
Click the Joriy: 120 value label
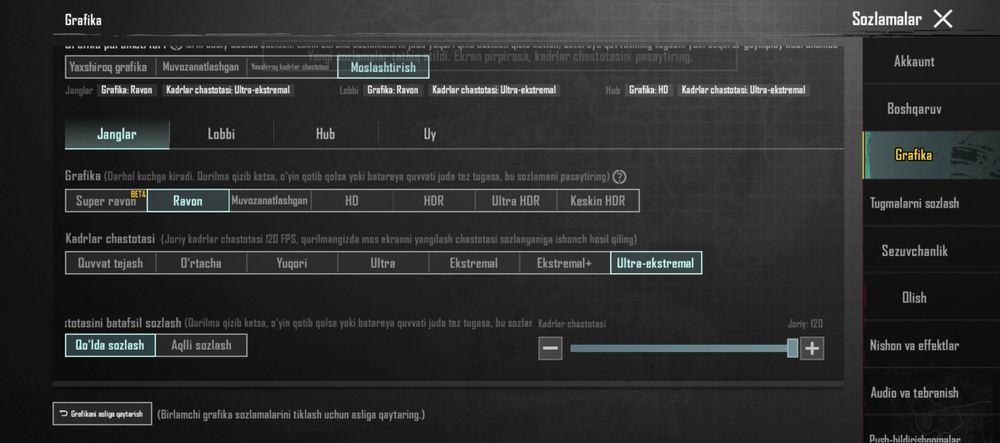tap(805, 324)
